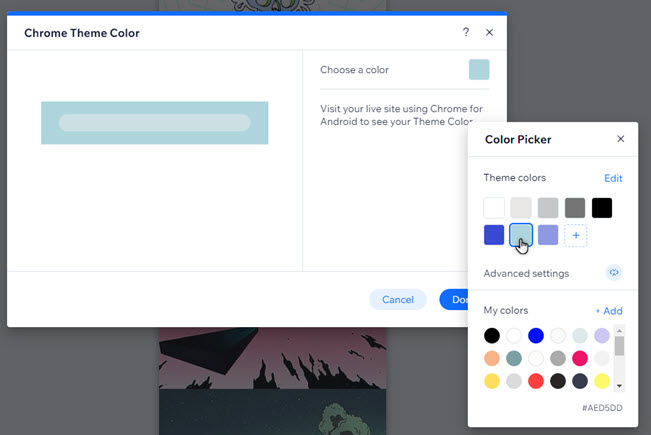This screenshot has width=651, height=435.
Task: Click Add next to My colors
Action: (609, 310)
